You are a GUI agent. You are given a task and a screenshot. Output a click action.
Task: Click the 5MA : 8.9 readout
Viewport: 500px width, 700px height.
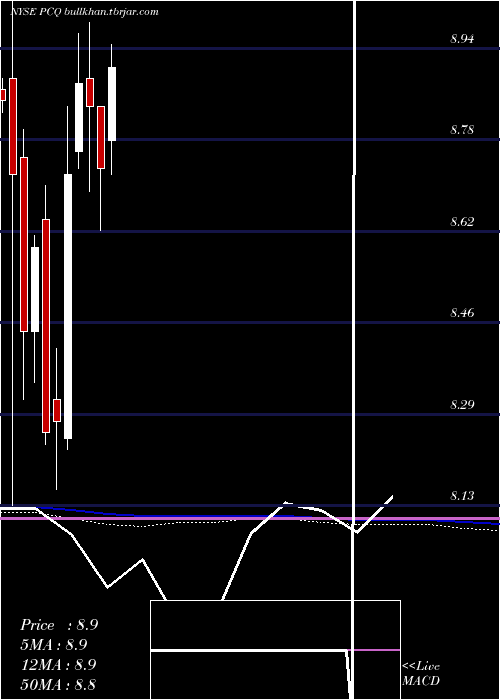coord(54,645)
